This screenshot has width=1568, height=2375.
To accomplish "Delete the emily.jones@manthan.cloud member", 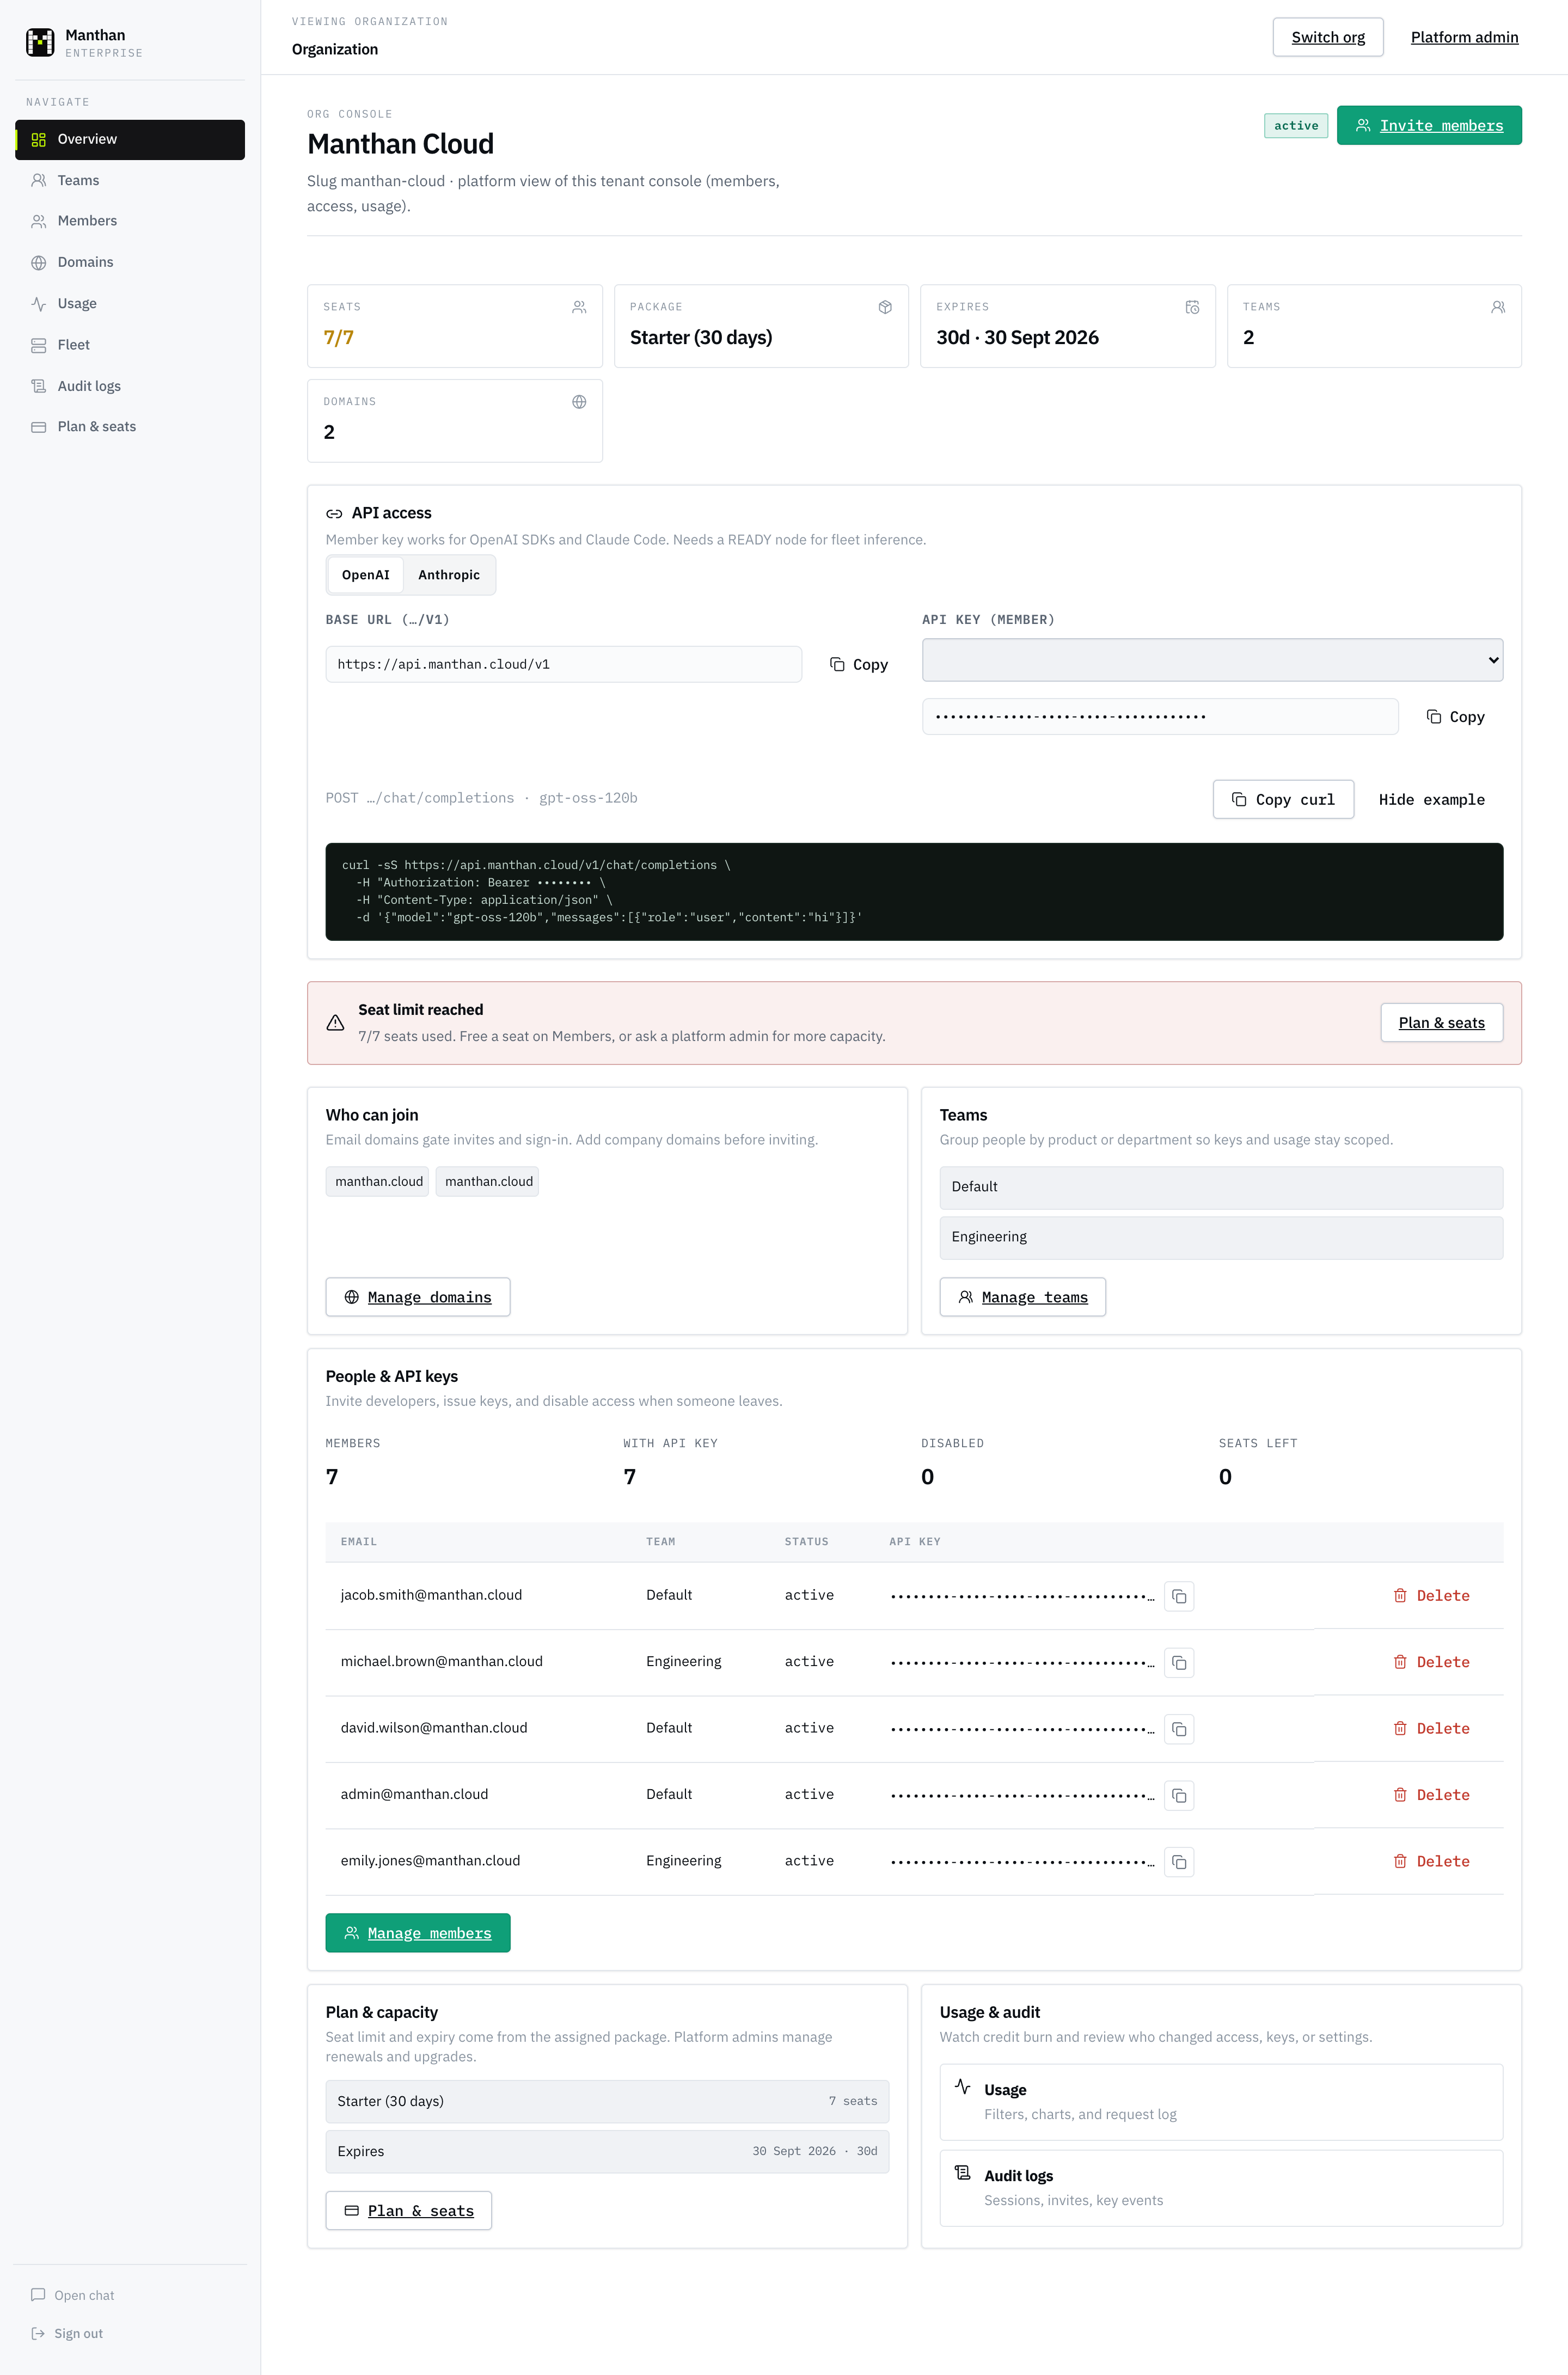I will [1431, 1862].
